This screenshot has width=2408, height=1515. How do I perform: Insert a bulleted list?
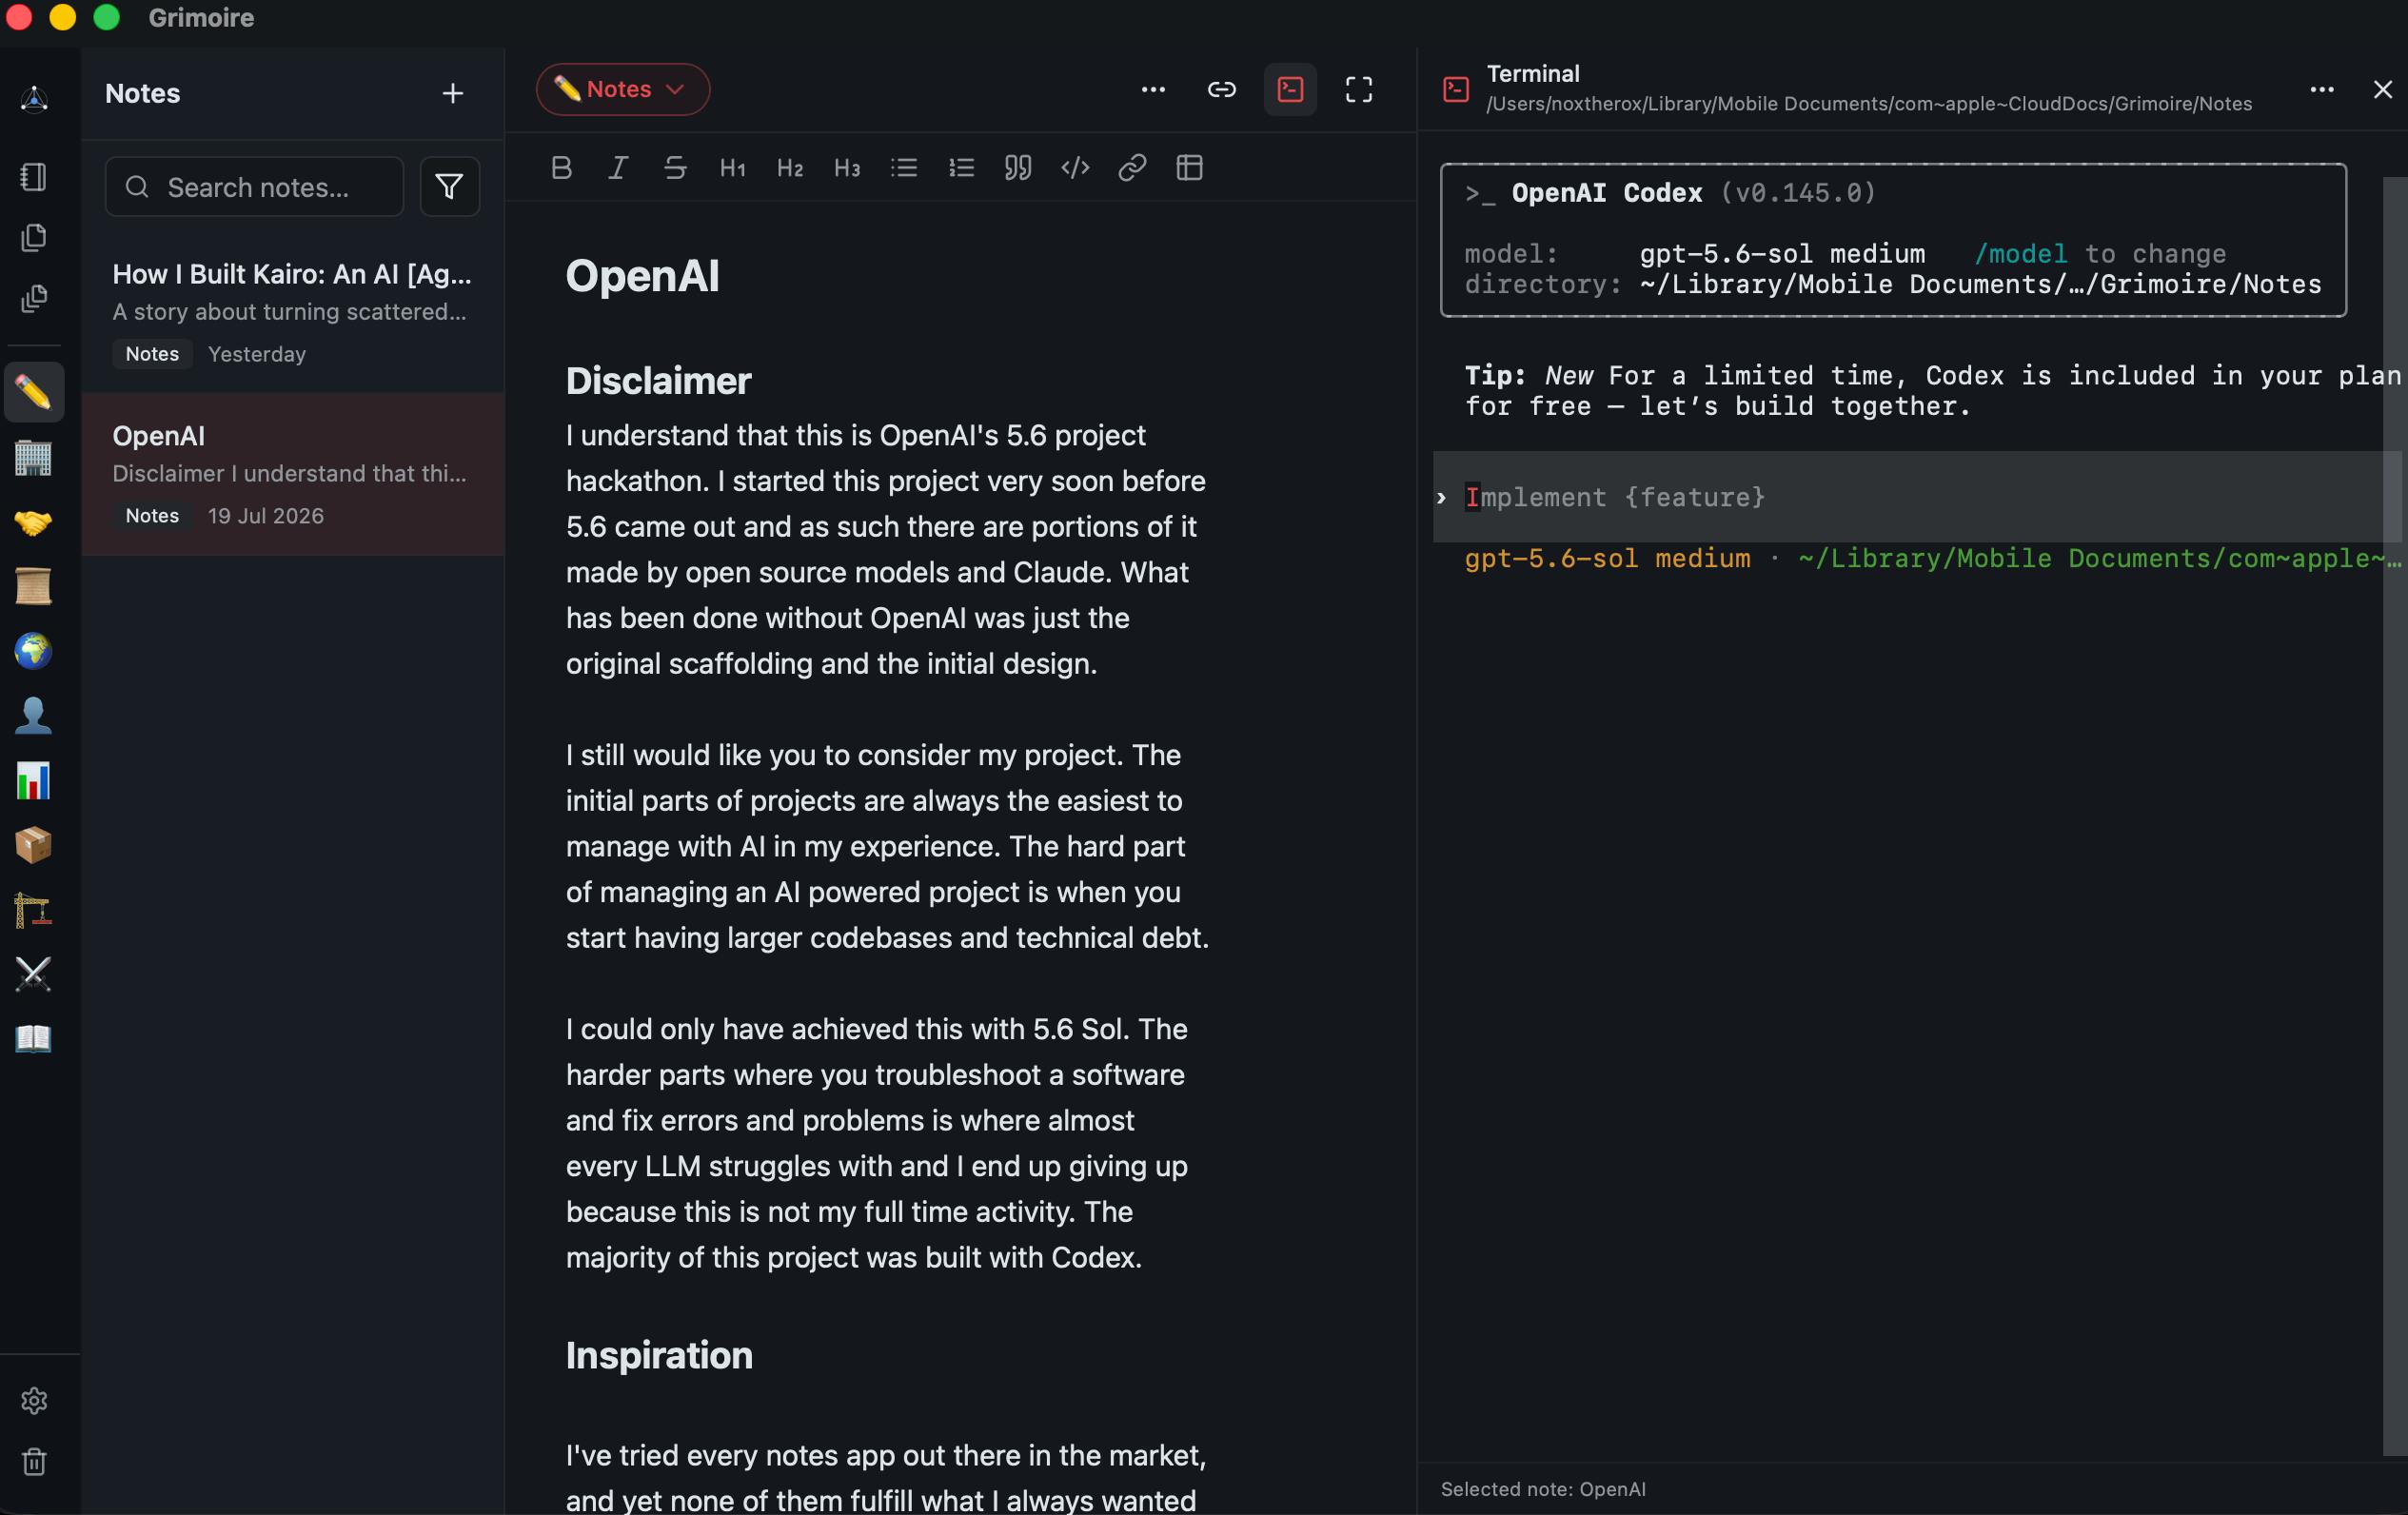coord(904,167)
